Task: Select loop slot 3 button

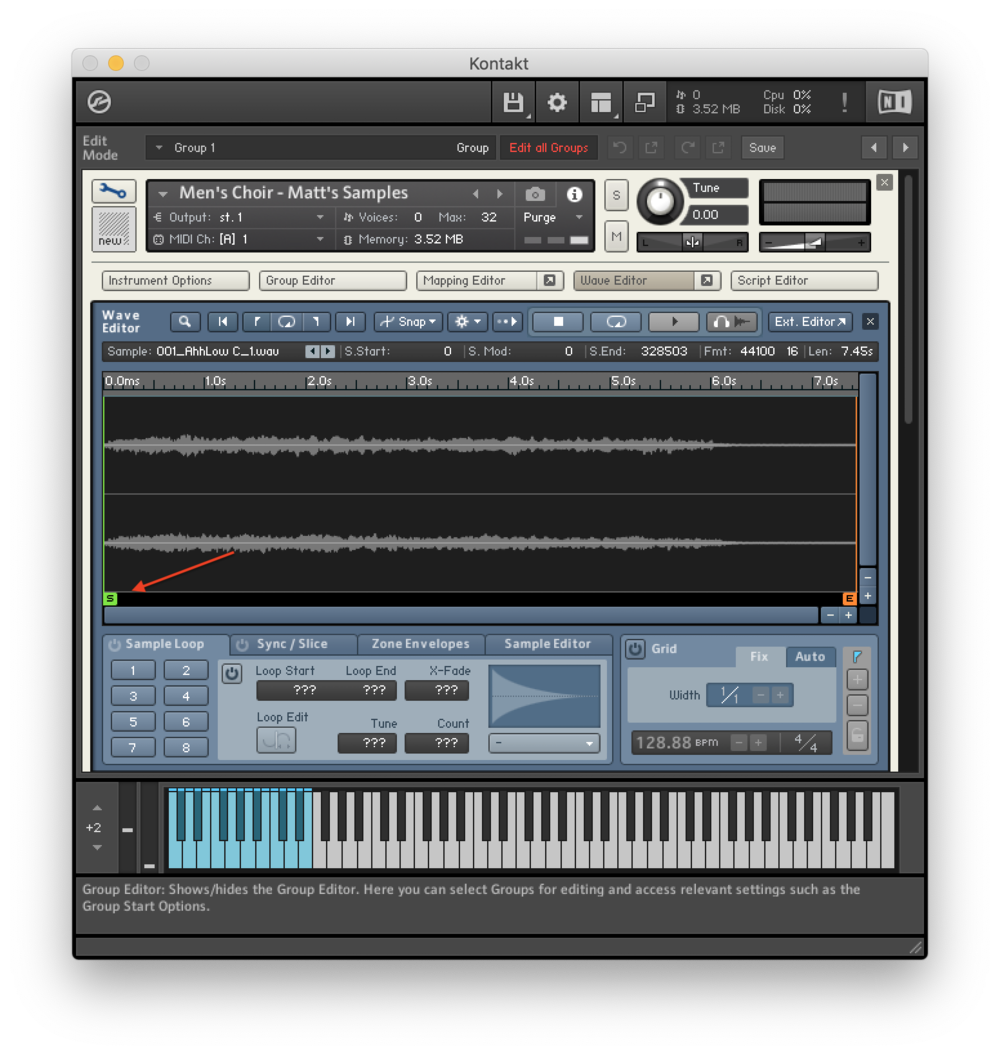Action: click(x=133, y=696)
